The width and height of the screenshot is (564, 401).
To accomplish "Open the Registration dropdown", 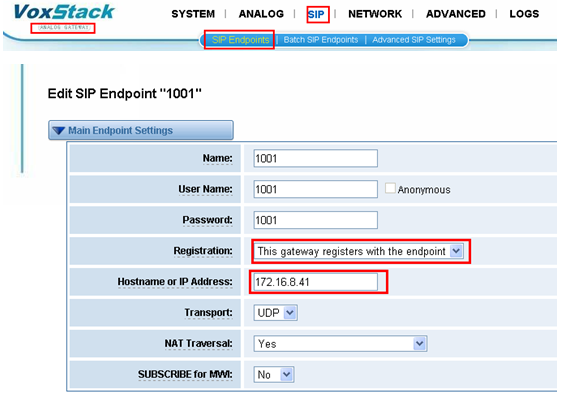I will (358, 251).
